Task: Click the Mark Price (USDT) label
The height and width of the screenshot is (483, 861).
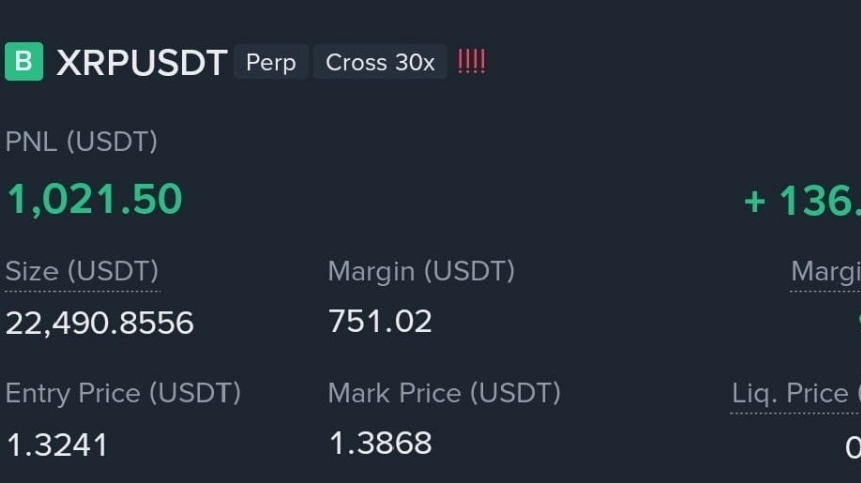Action: pyautogui.click(x=444, y=393)
